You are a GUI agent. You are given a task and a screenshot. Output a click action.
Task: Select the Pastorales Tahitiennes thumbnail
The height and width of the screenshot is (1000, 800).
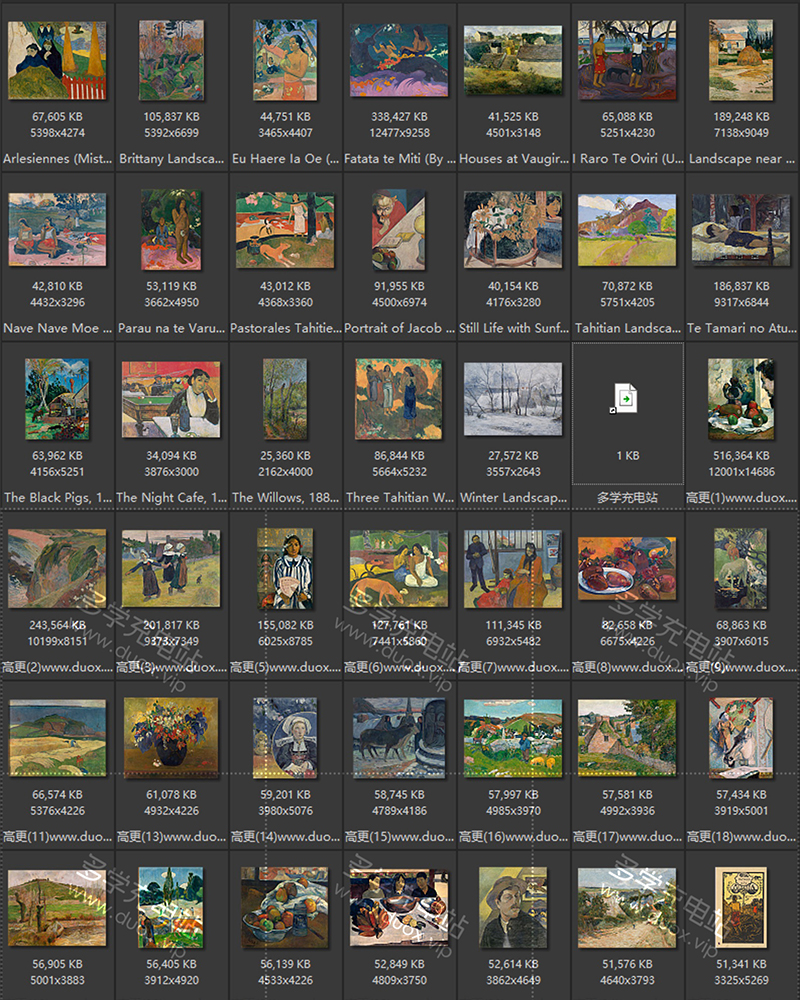pyautogui.click(x=285, y=228)
